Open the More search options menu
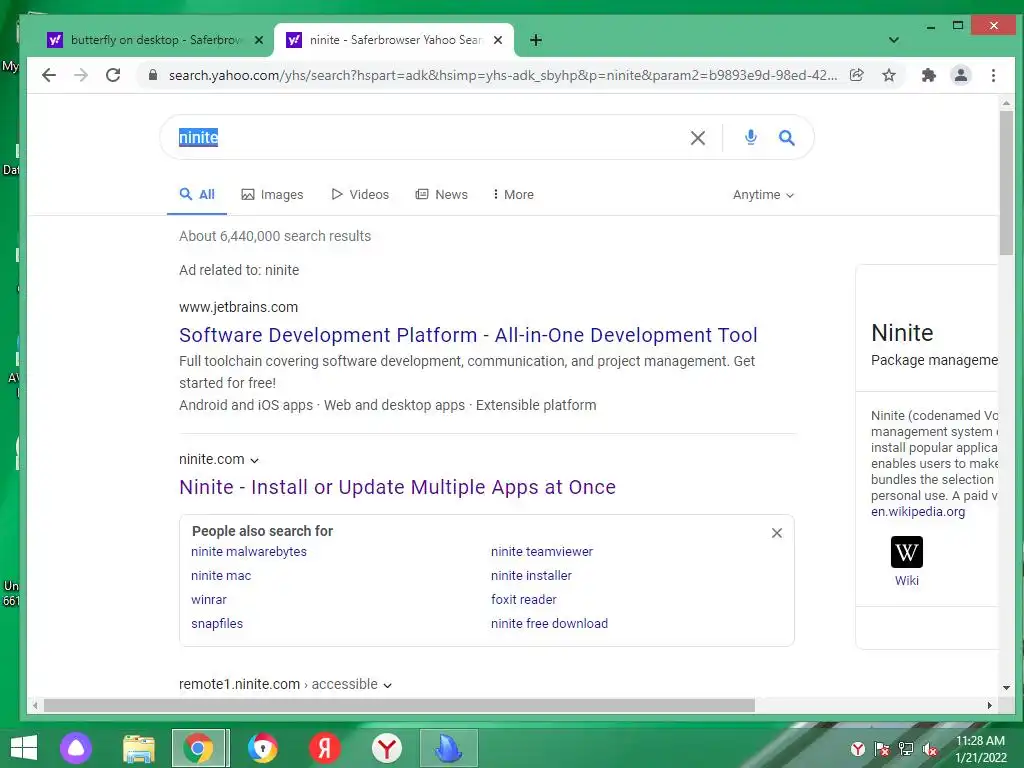Viewport: 1024px width, 768px height. pos(513,195)
